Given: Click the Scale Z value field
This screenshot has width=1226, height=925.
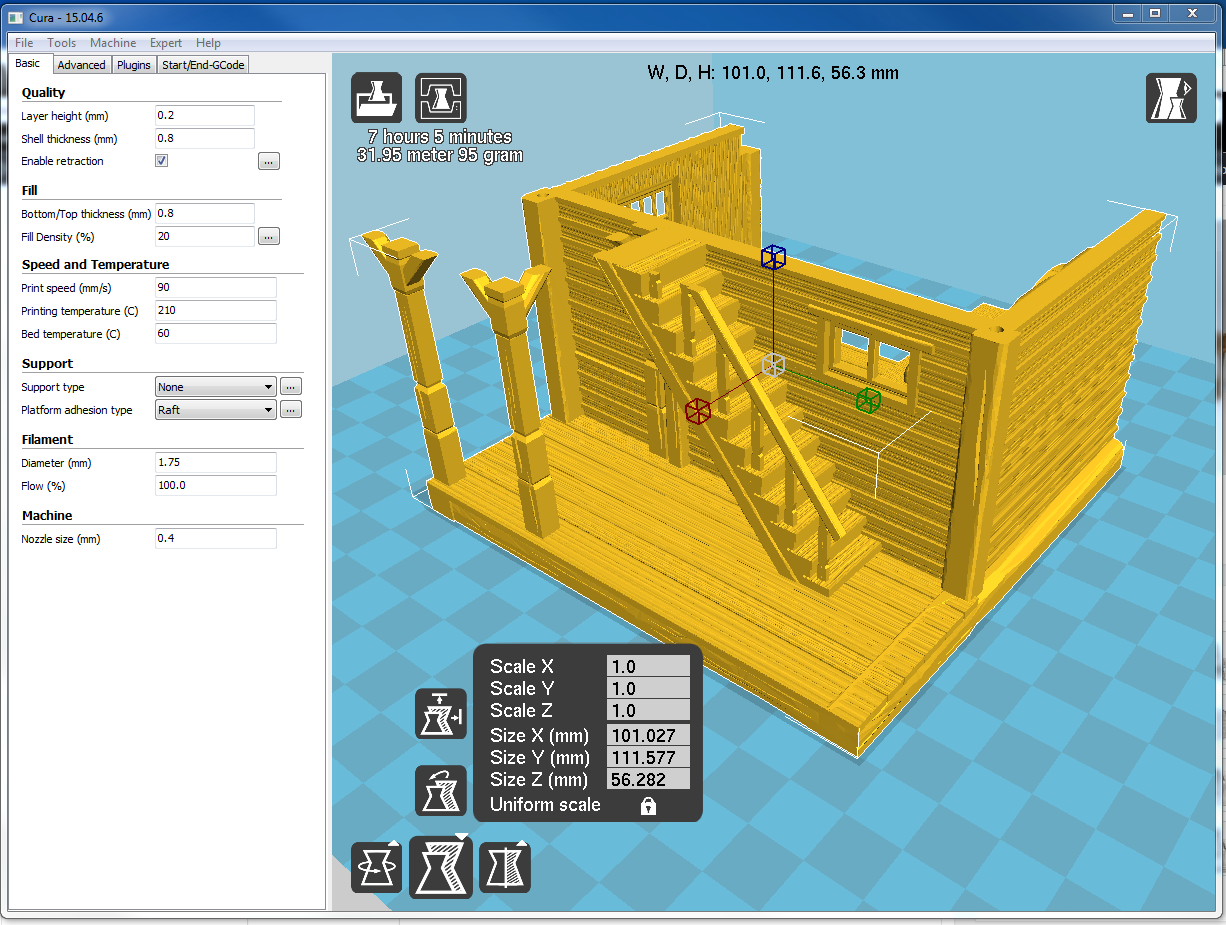Looking at the screenshot, I should coord(648,711).
